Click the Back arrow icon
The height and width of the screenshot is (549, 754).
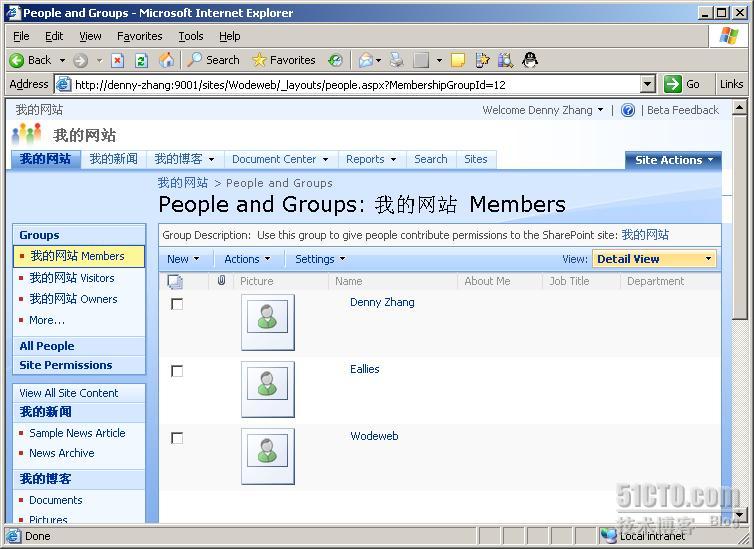[16, 60]
